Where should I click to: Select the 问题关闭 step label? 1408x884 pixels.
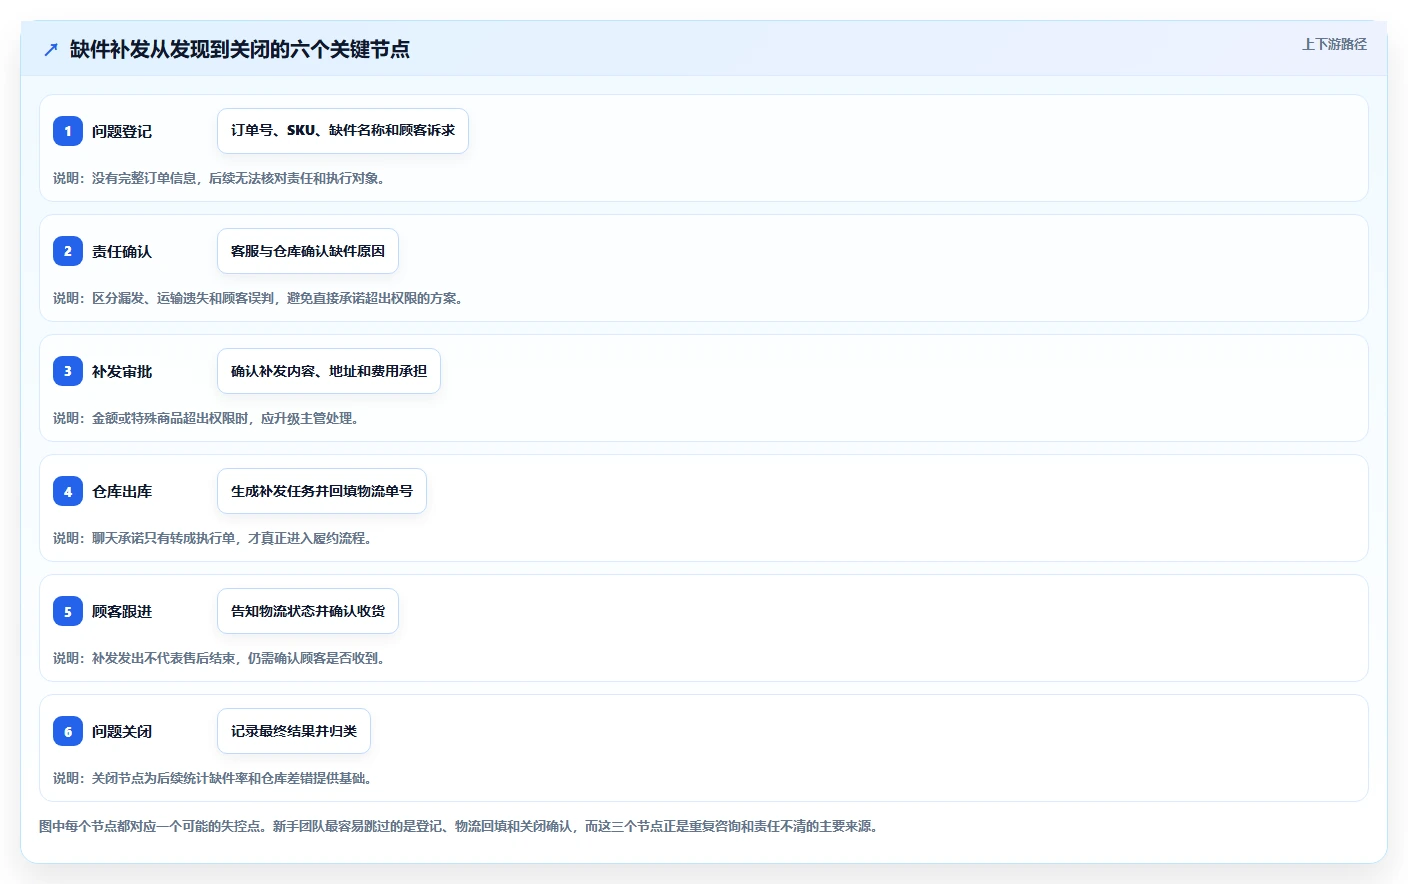point(122,731)
